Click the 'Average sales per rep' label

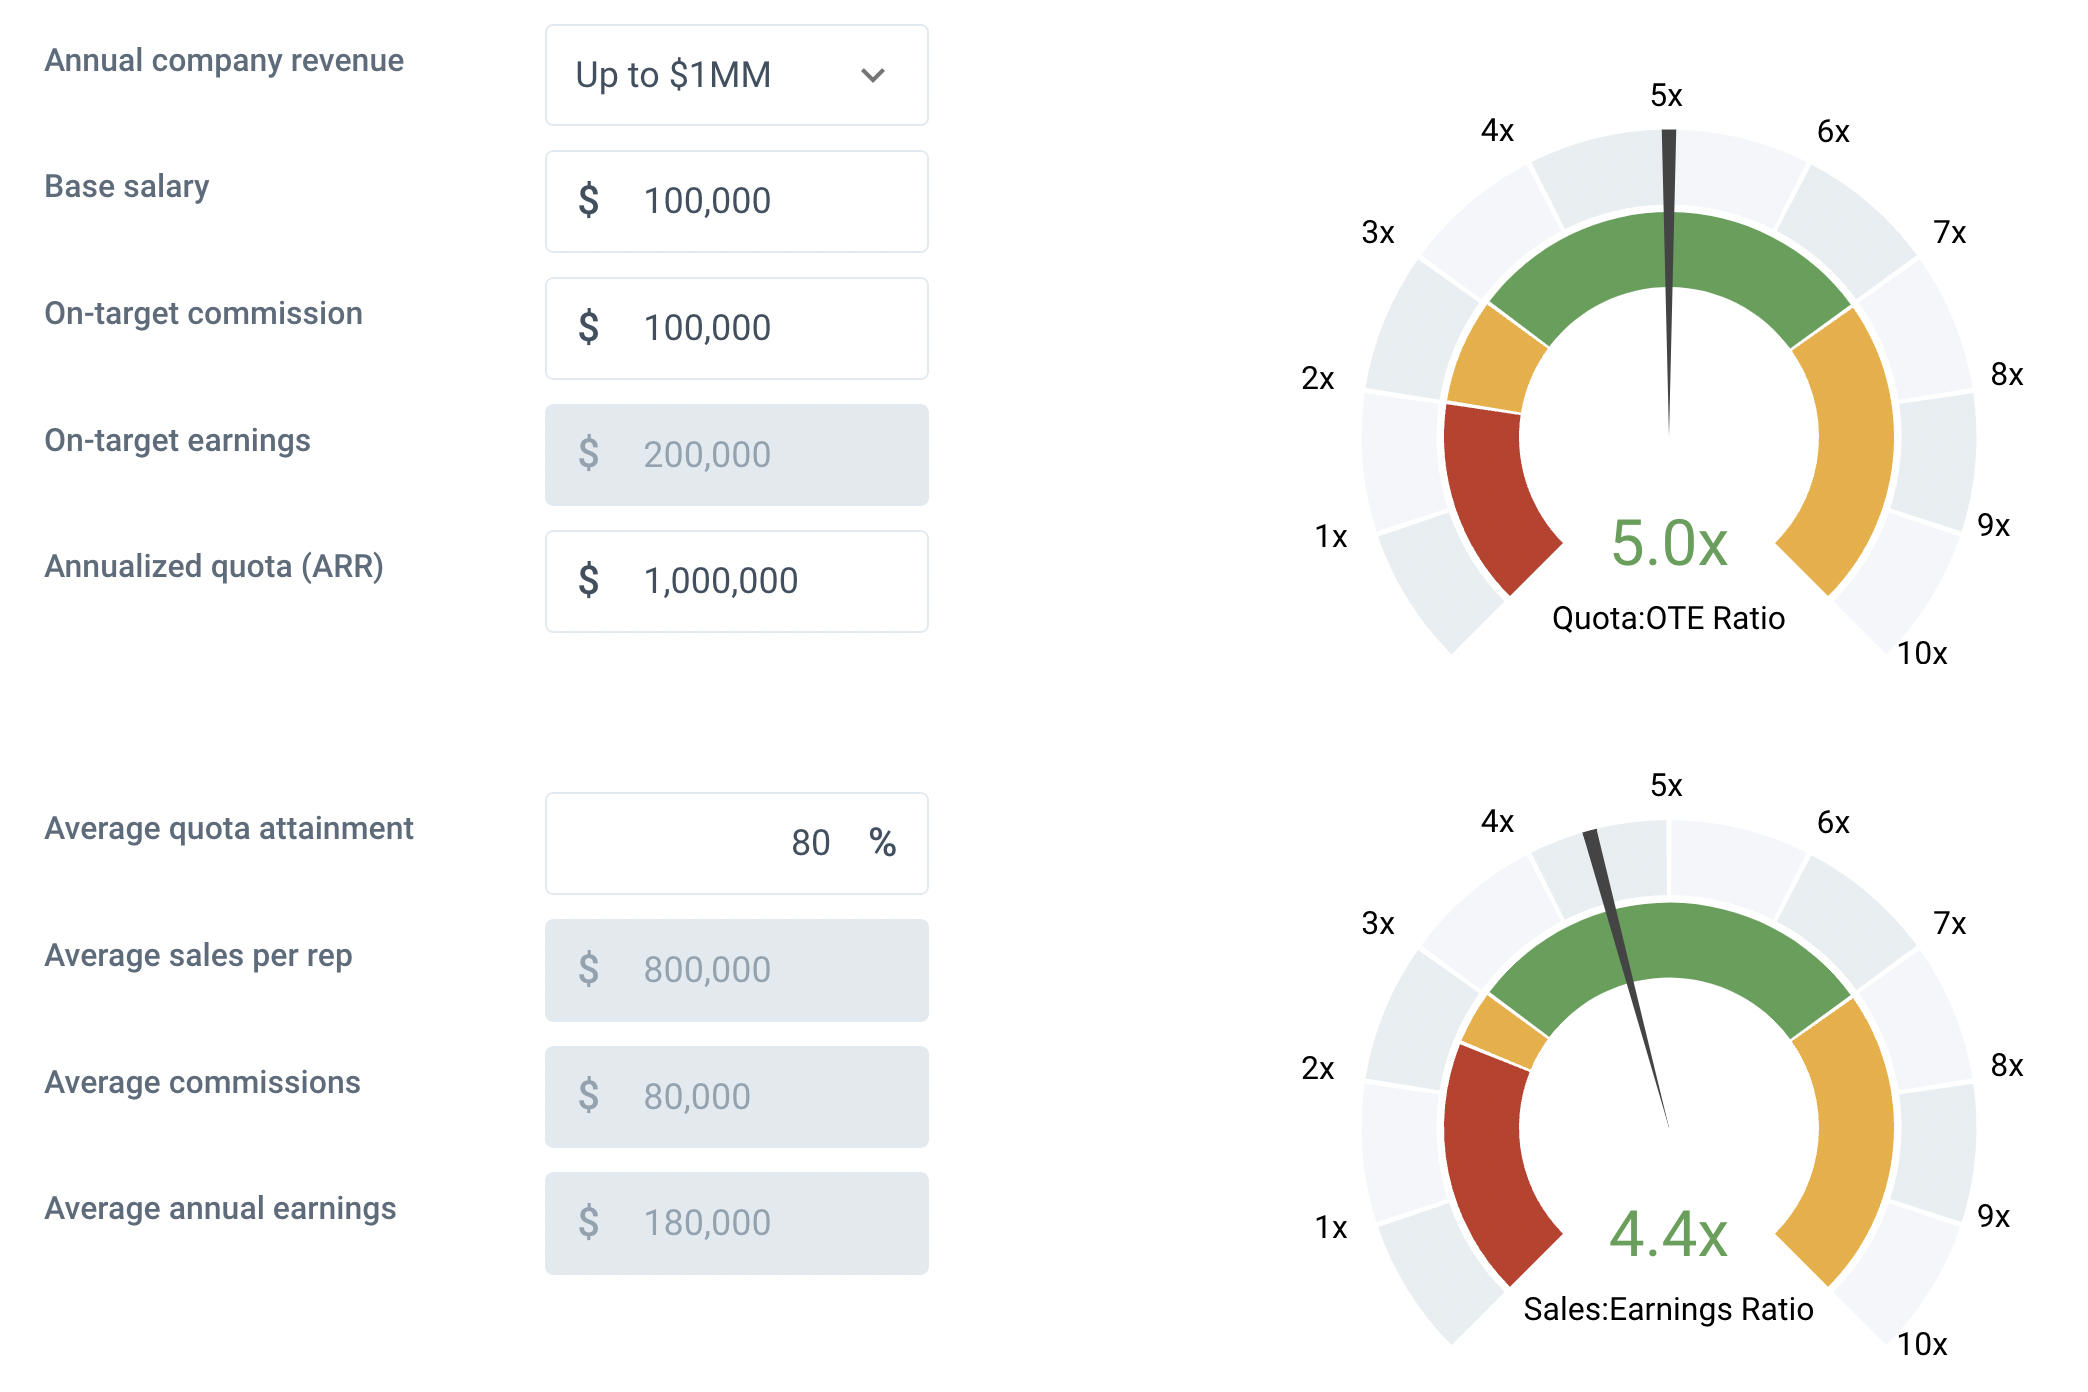tap(199, 956)
